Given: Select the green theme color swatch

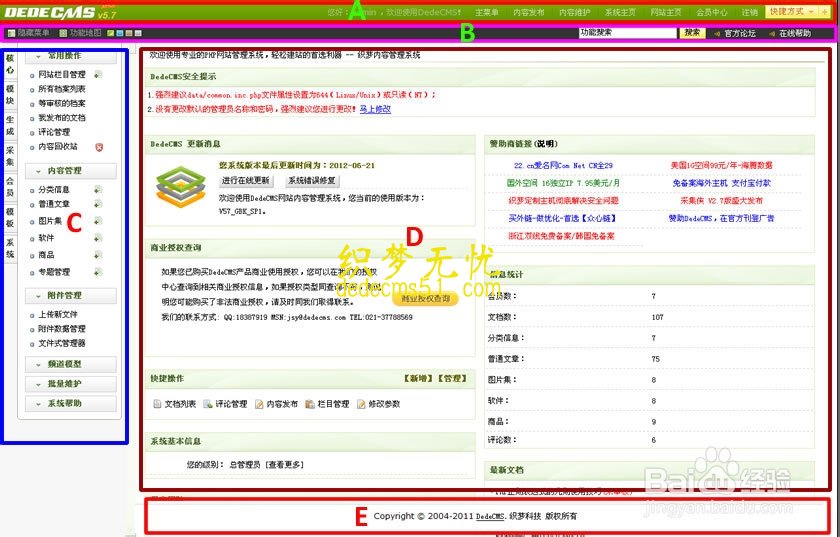Looking at the screenshot, I should coord(111,33).
